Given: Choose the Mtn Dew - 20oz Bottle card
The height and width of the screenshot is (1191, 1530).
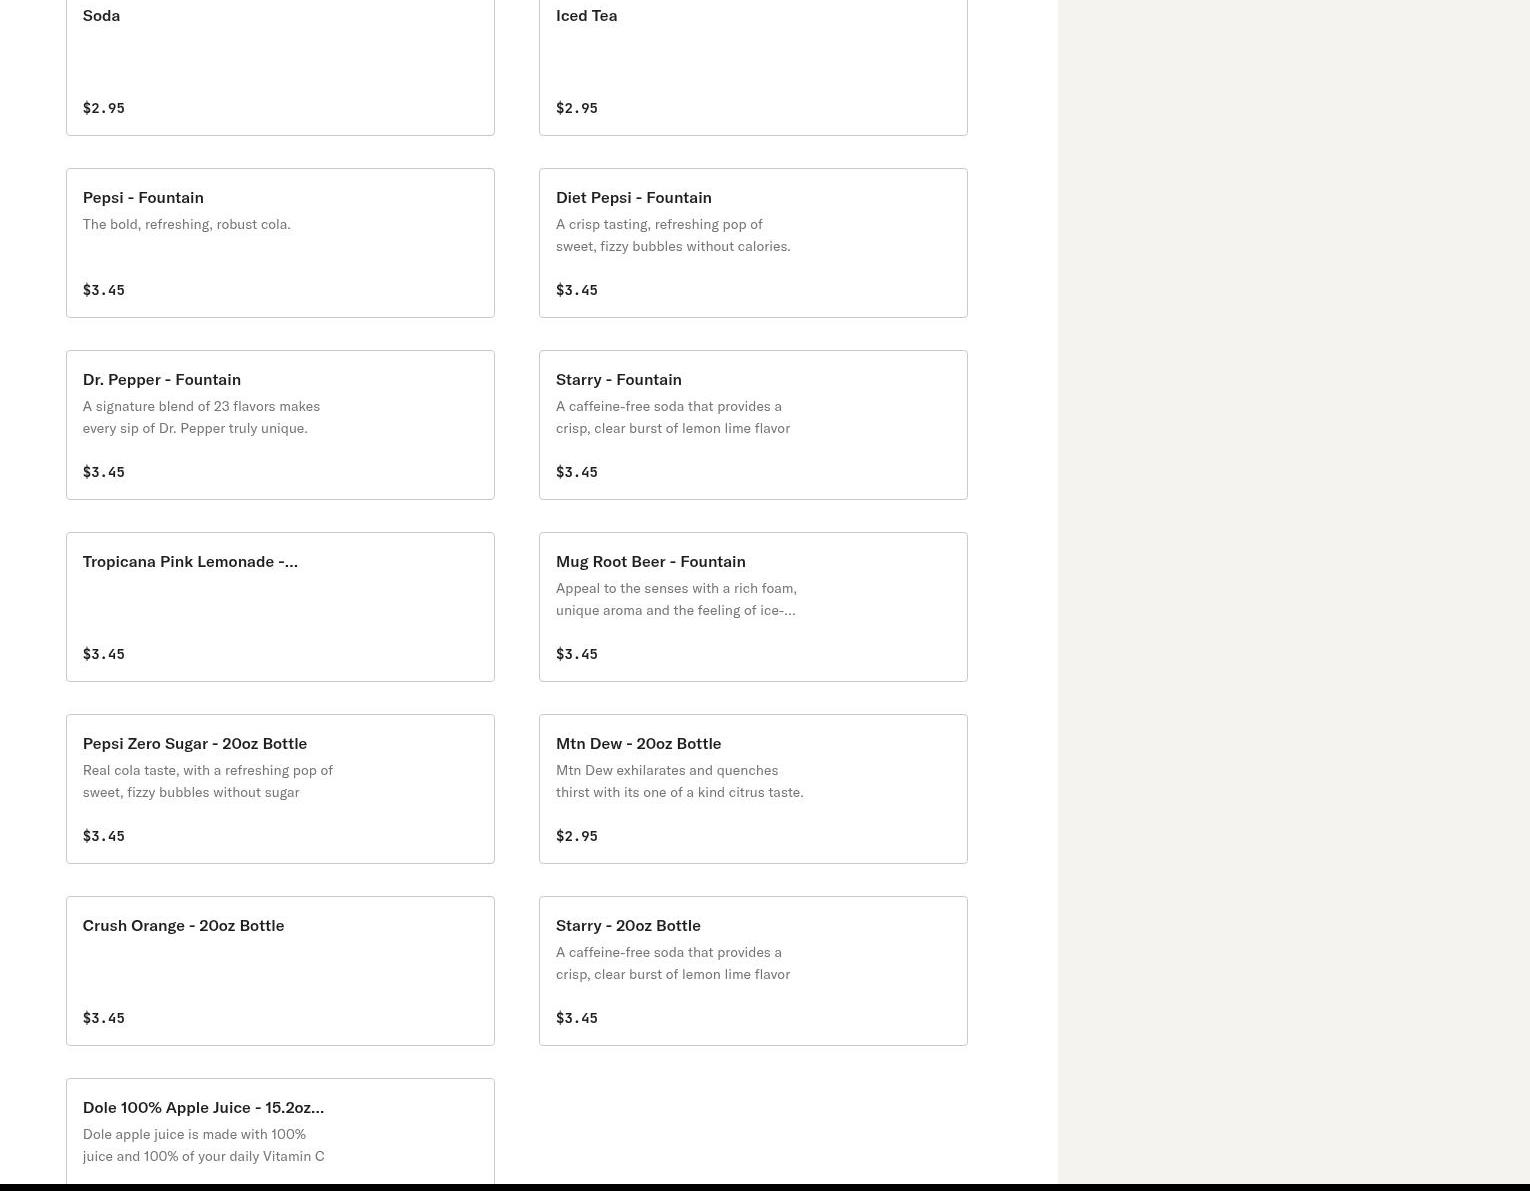Looking at the screenshot, I should coord(753,789).
